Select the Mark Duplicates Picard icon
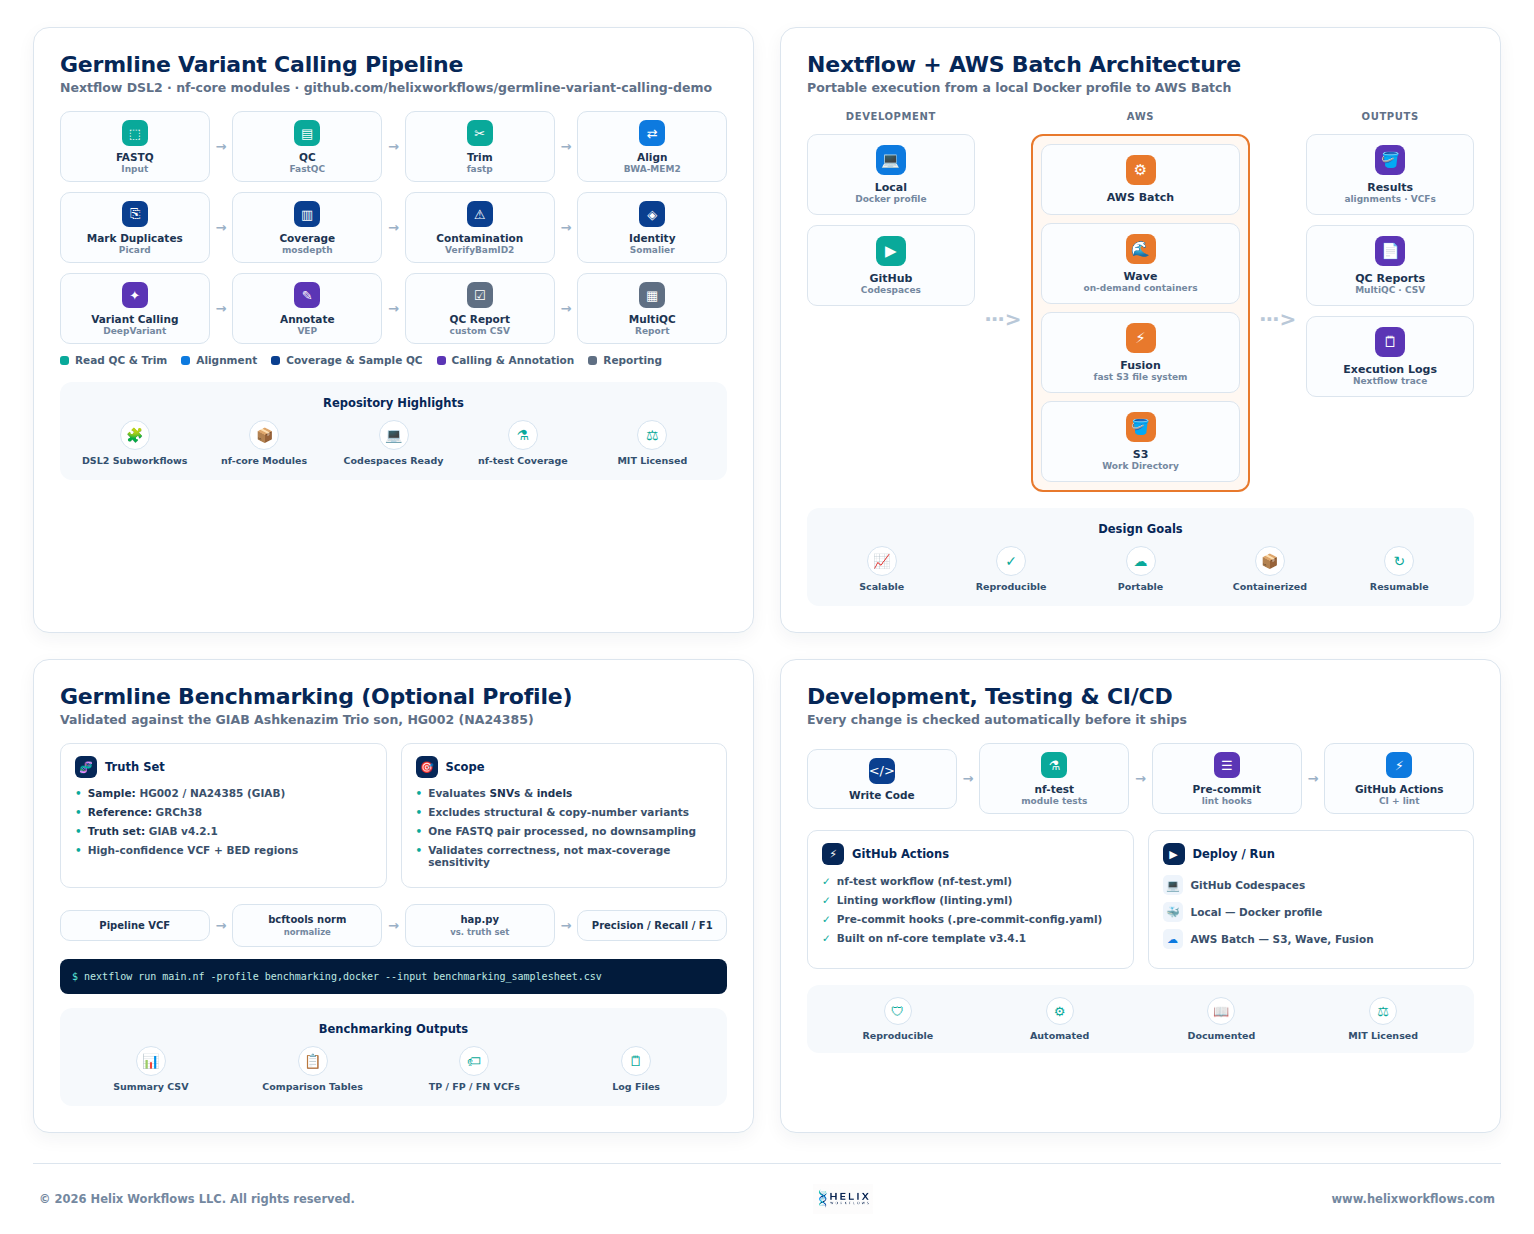1534x1234 pixels. click(134, 214)
